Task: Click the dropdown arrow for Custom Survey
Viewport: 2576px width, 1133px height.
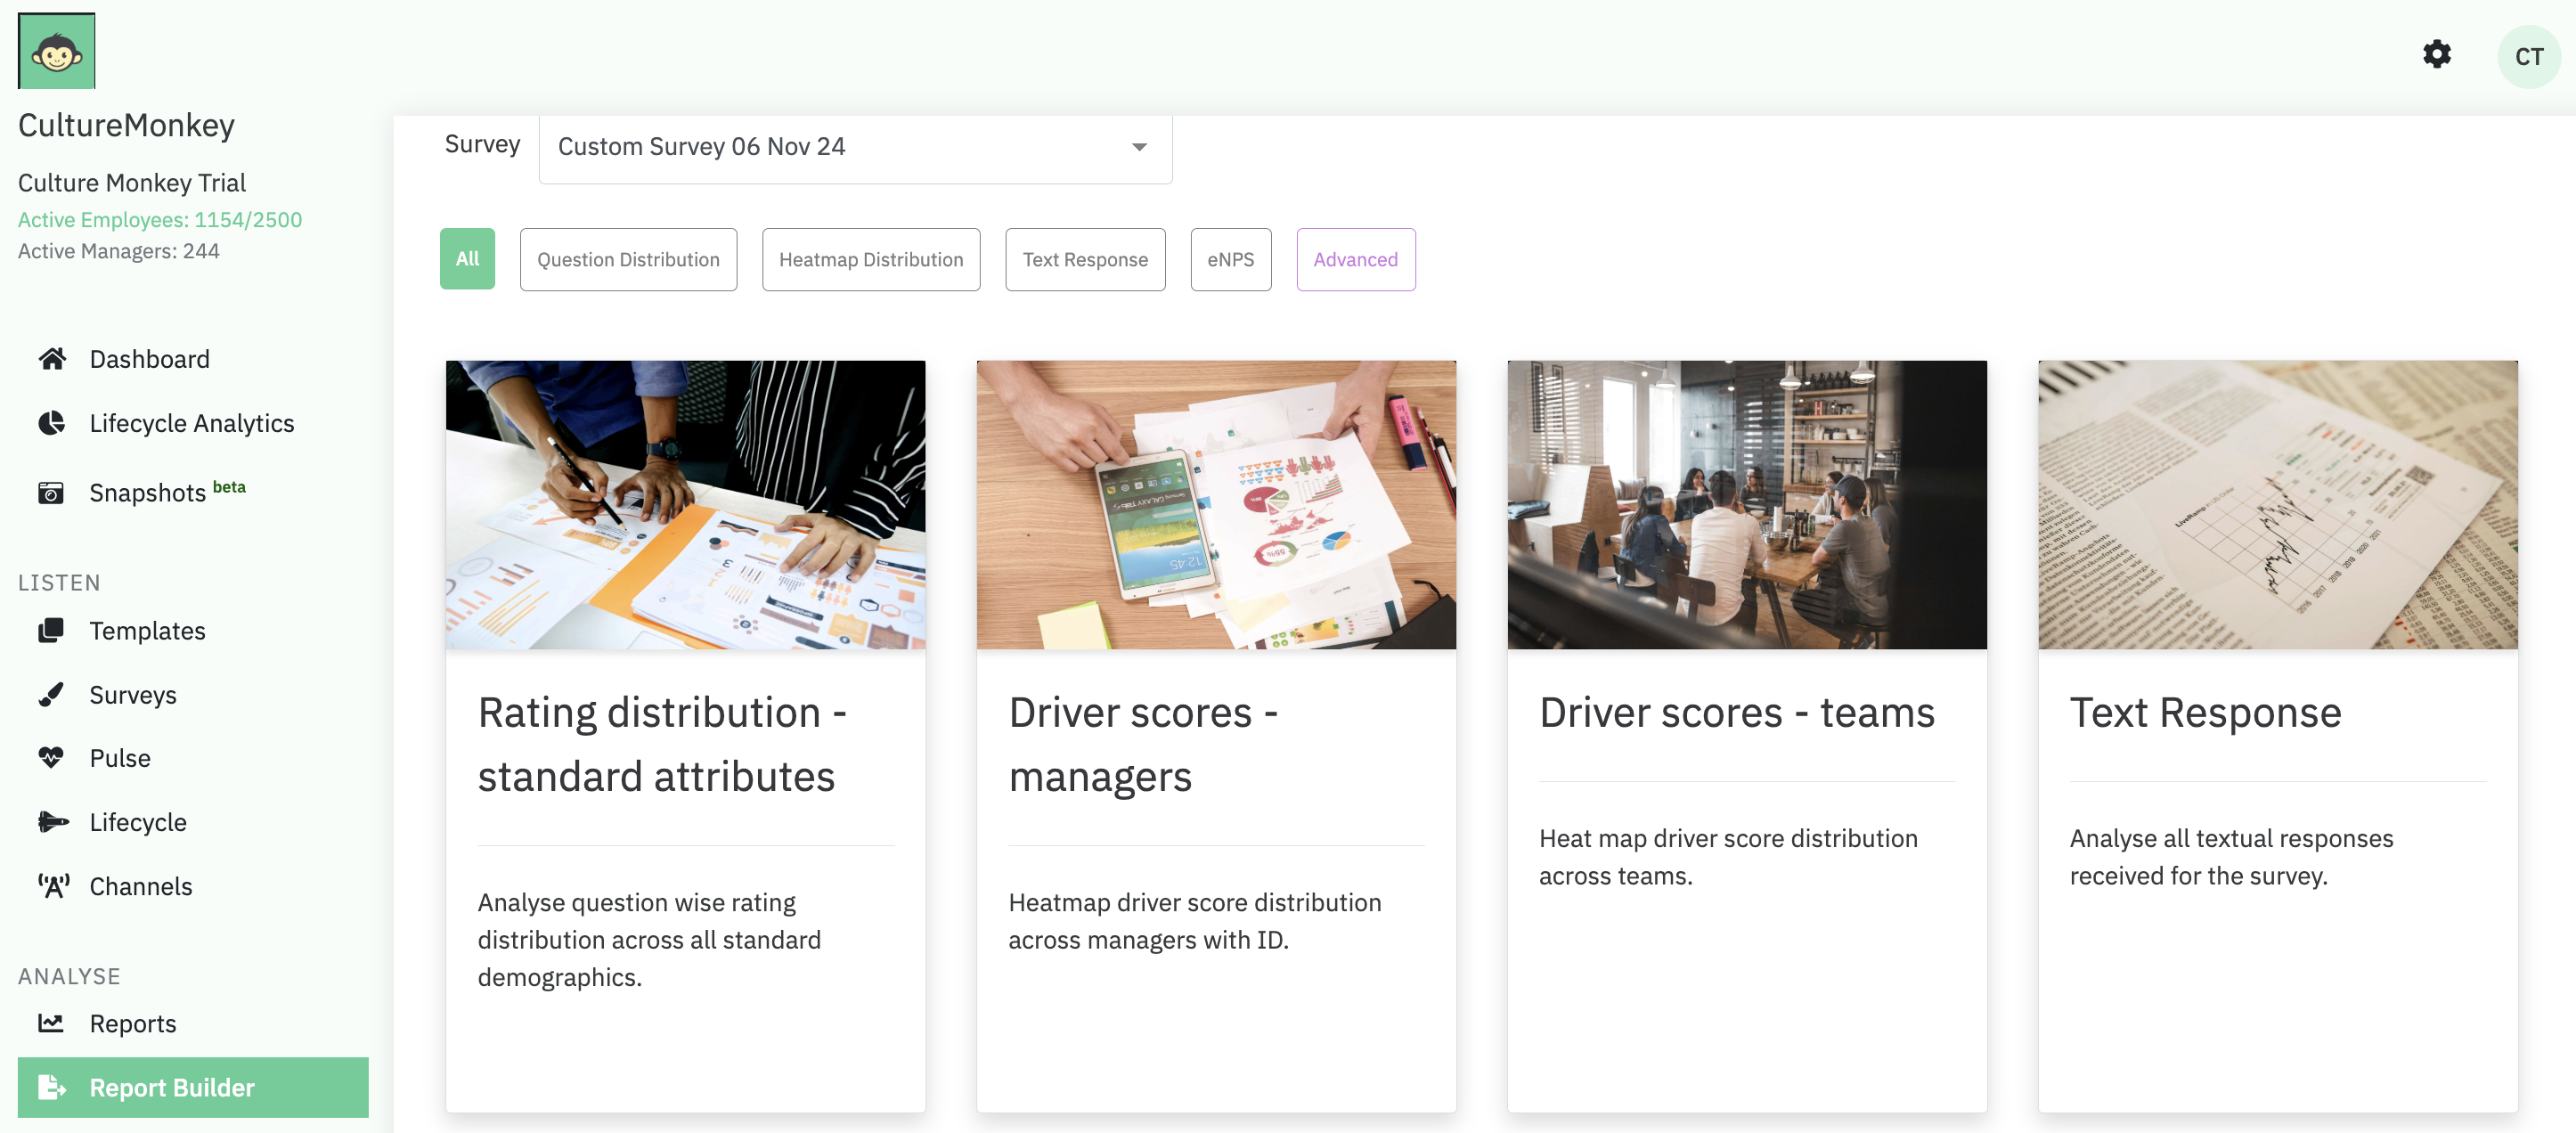Action: tap(1139, 147)
